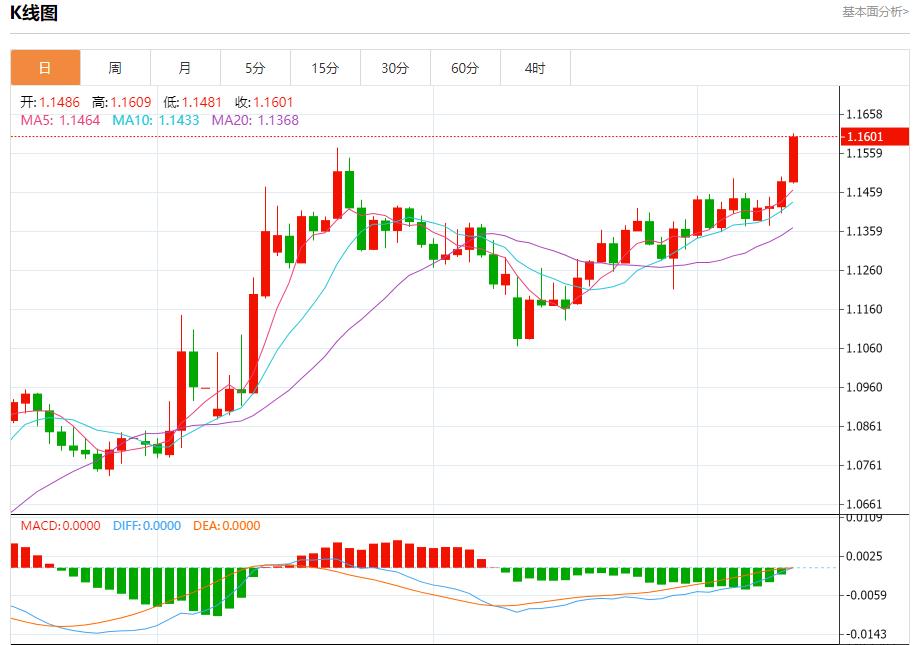Click the orange DEA value label
The height and width of the screenshot is (645, 913).
[x=226, y=526]
